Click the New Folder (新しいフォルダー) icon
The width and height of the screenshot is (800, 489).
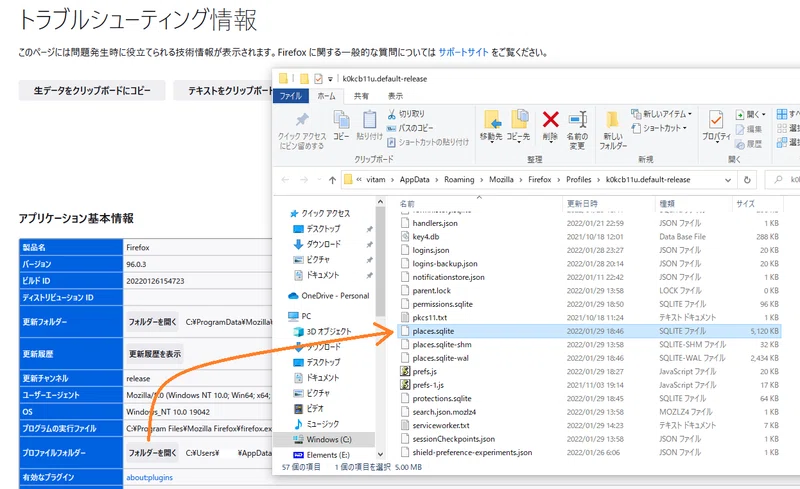(x=612, y=120)
